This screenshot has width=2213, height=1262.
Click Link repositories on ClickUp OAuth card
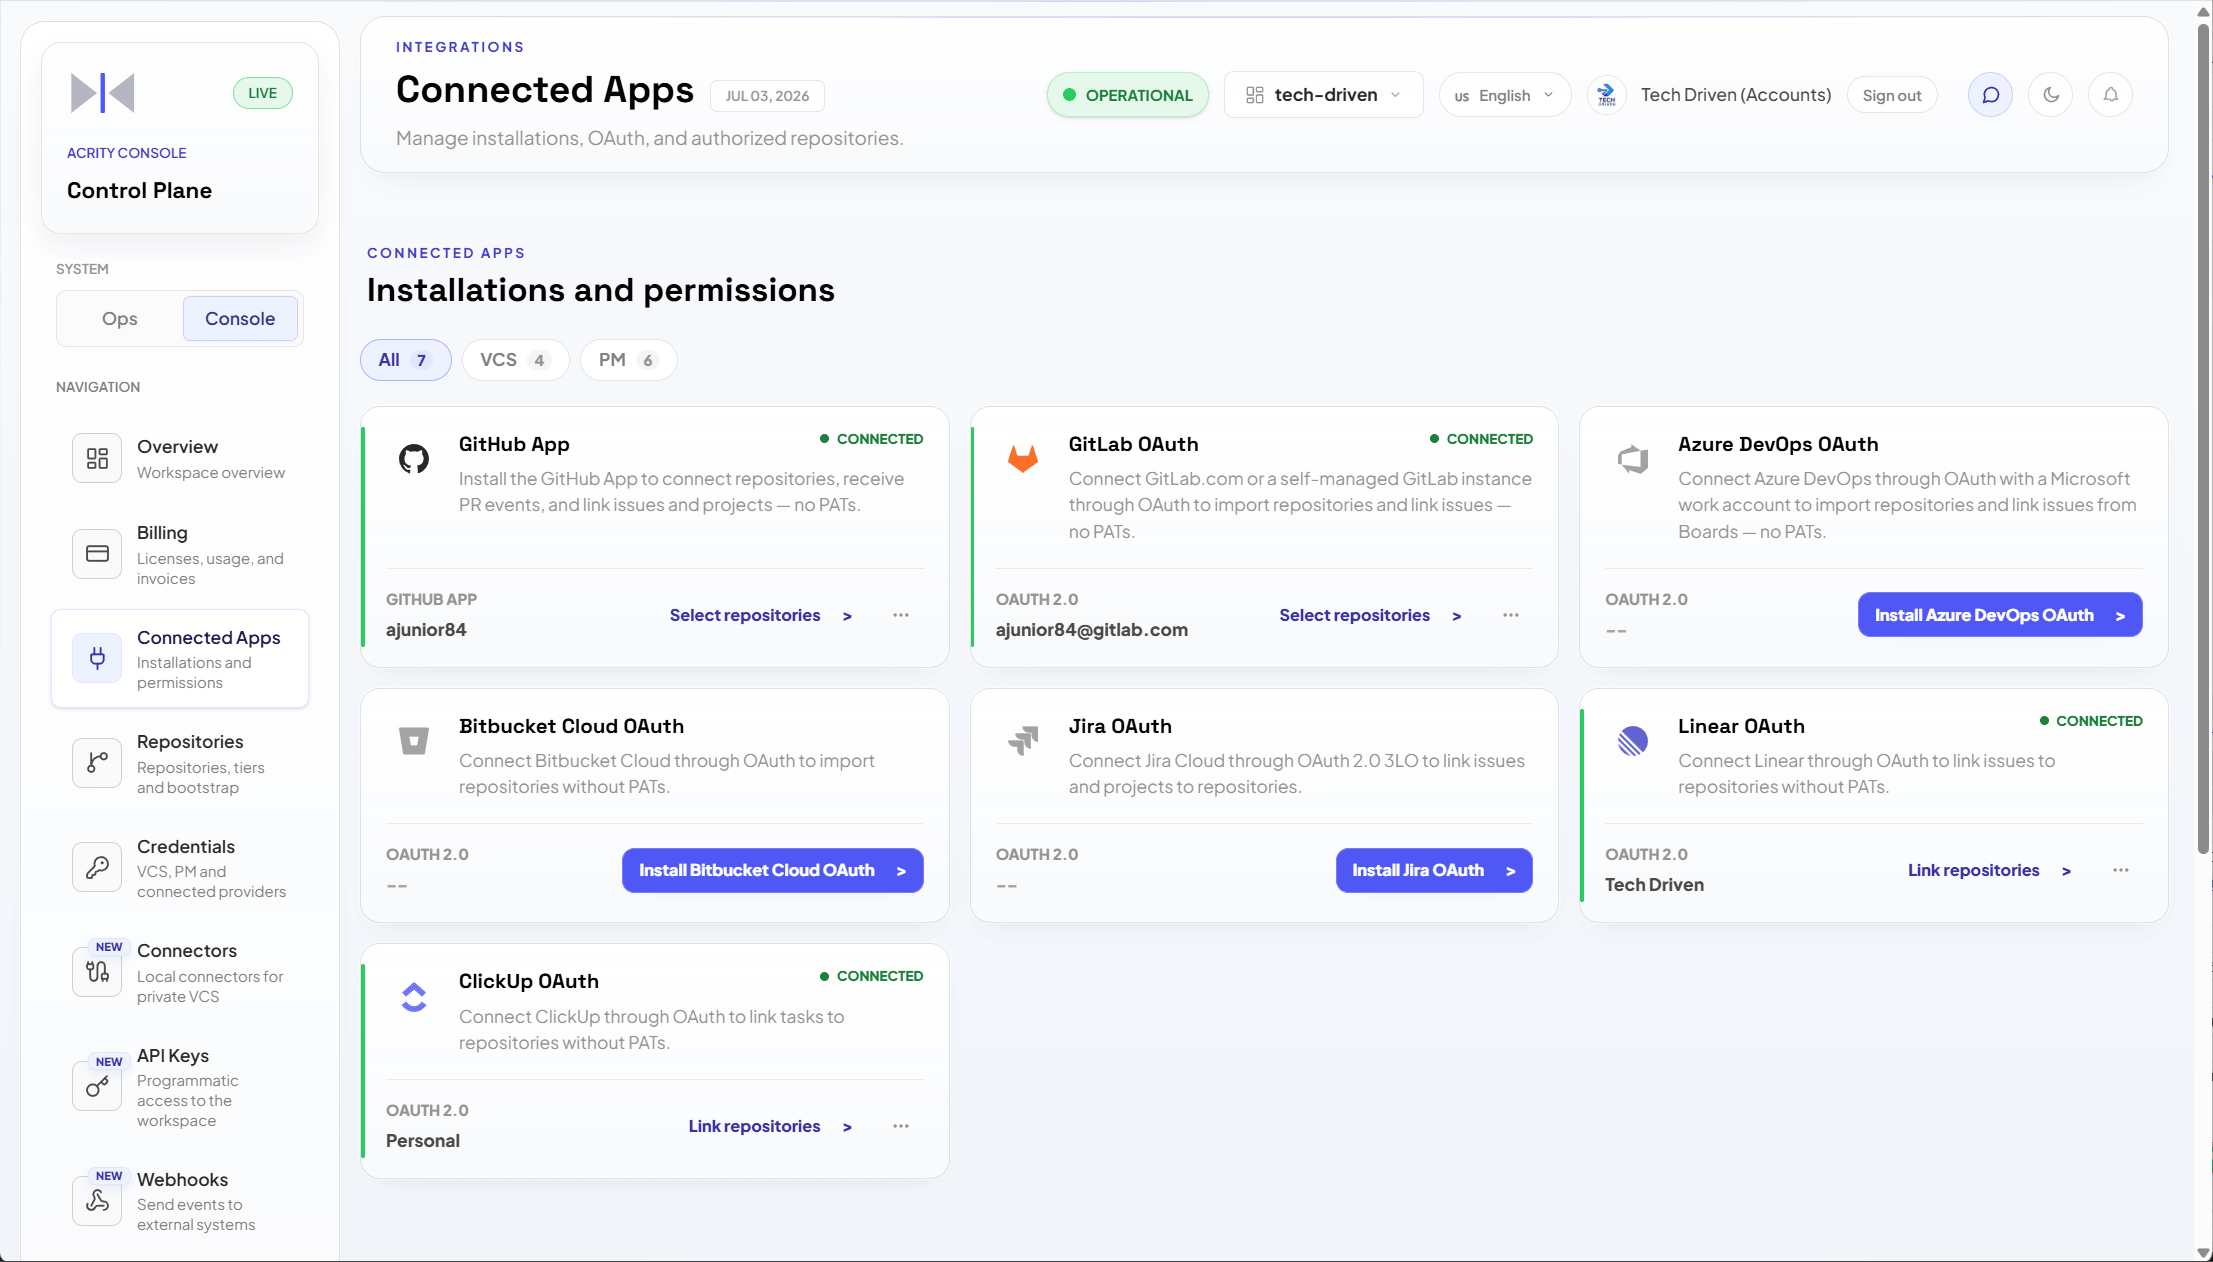click(770, 1126)
